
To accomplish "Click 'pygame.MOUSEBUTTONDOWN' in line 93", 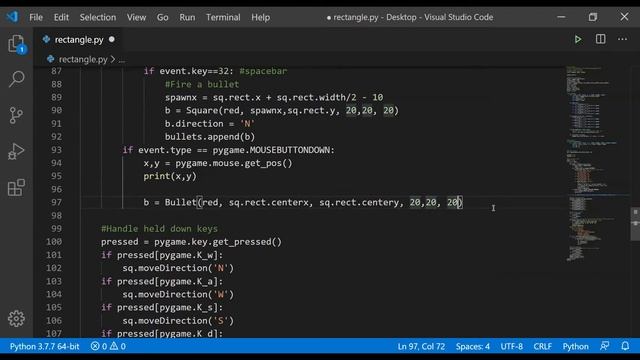I will click(x=272, y=150).
